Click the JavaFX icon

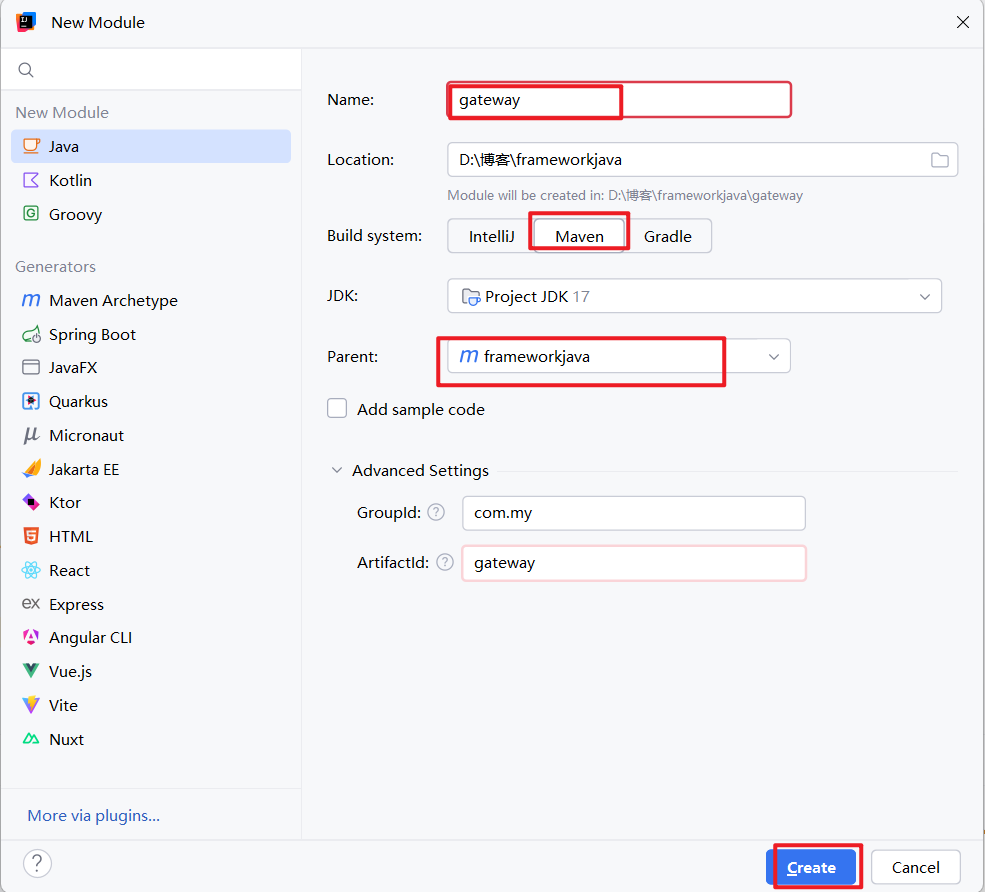click(31, 367)
